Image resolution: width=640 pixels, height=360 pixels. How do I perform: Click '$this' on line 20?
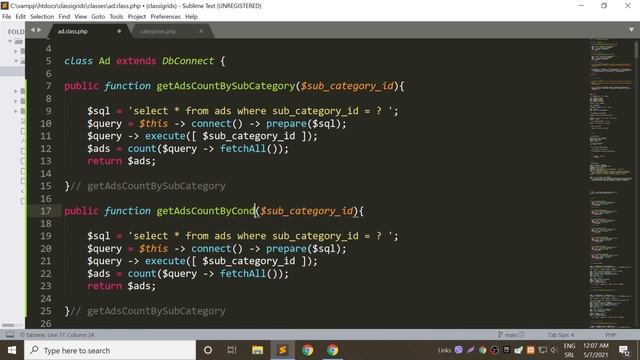coord(153,249)
